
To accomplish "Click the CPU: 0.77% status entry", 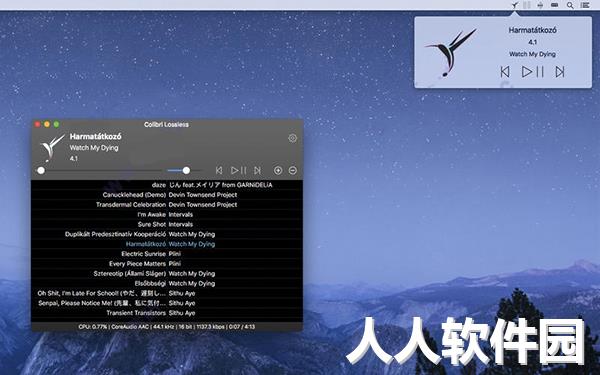I will point(93,327).
